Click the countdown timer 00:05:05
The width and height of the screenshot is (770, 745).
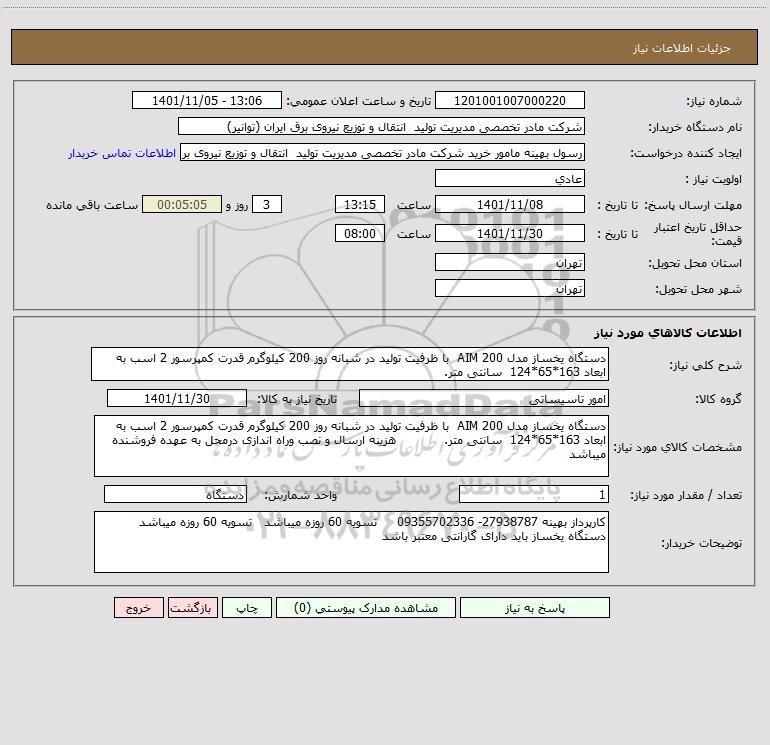(182, 204)
